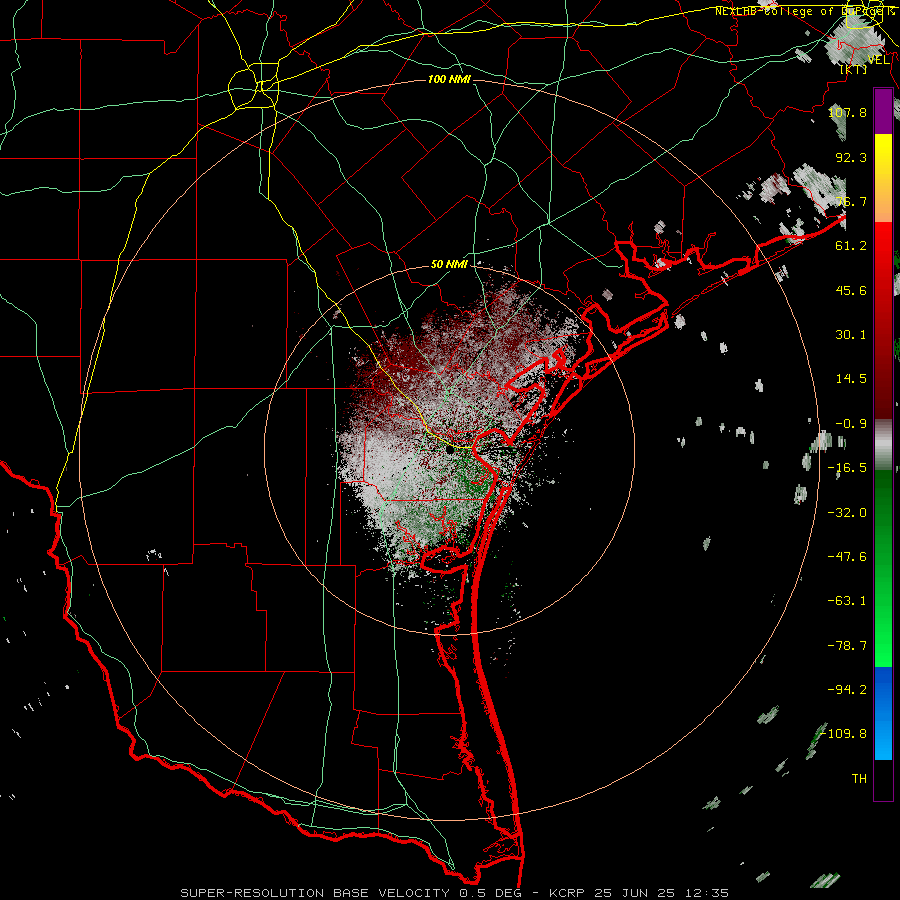The image size is (900, 900).
Task: Pick the yellow-orange segment of the color bar
Action: click(883, 178)
